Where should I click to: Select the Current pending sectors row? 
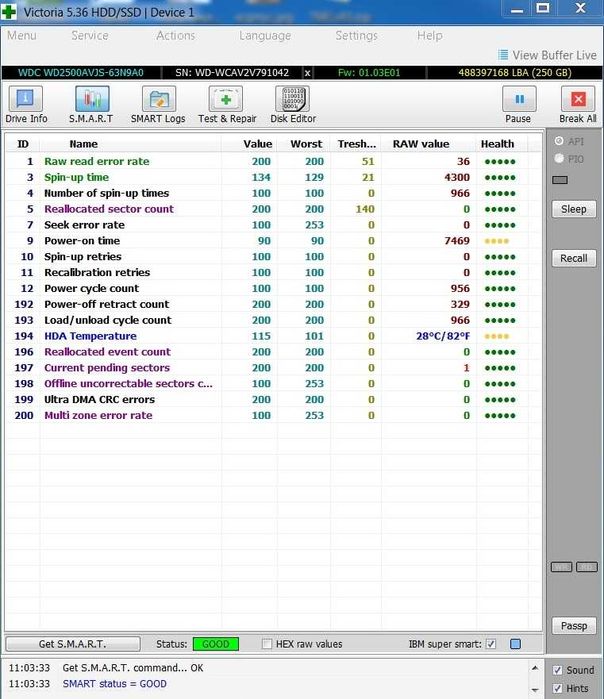coord(274,368)
